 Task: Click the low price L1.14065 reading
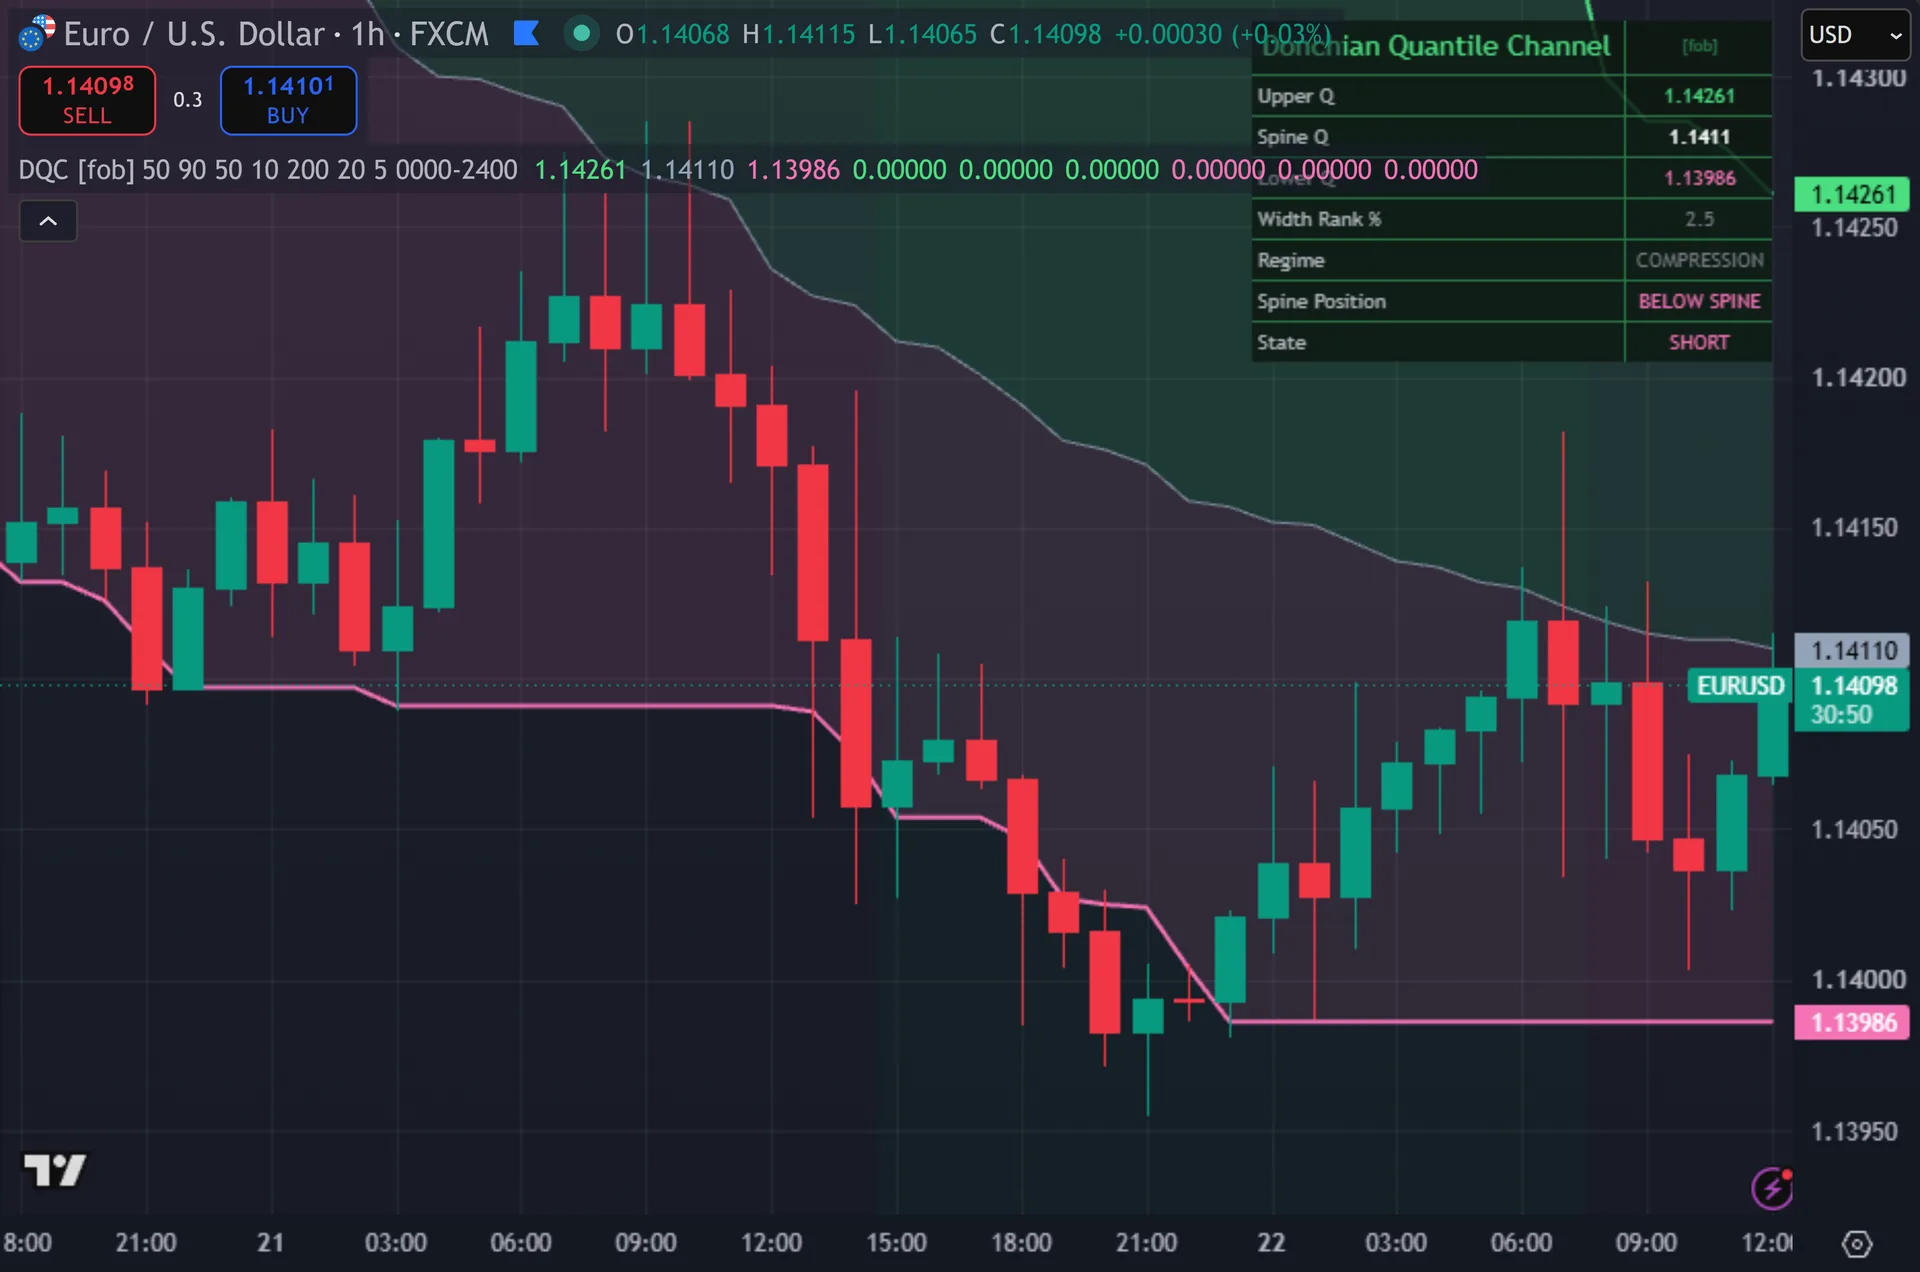click(922, 34)
